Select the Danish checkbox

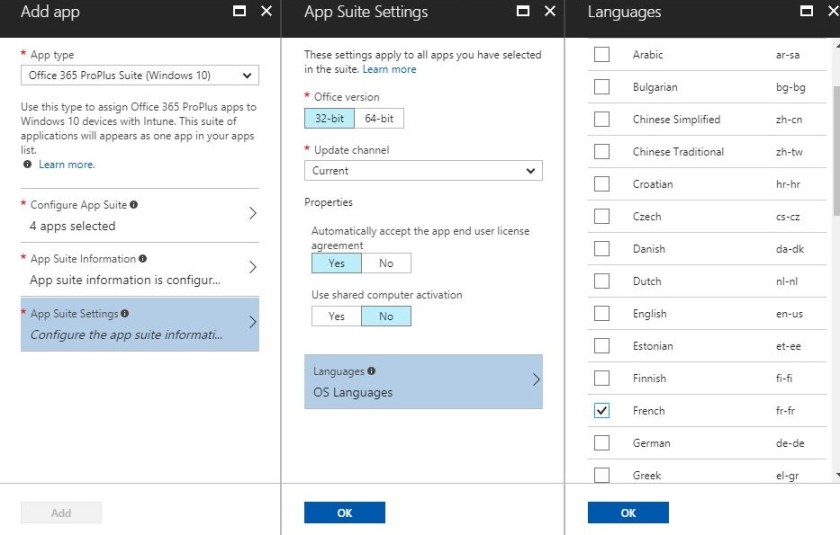point(602,248)
